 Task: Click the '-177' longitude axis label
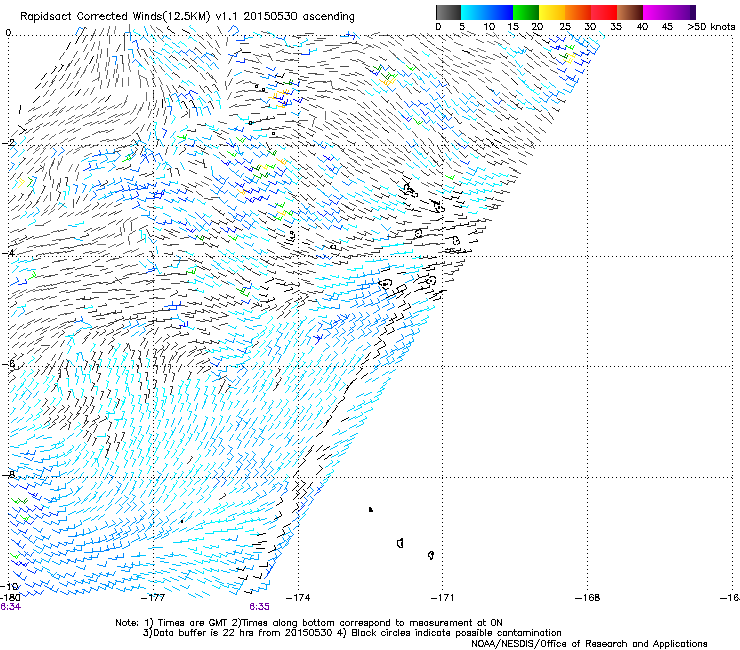click(153, 598)
